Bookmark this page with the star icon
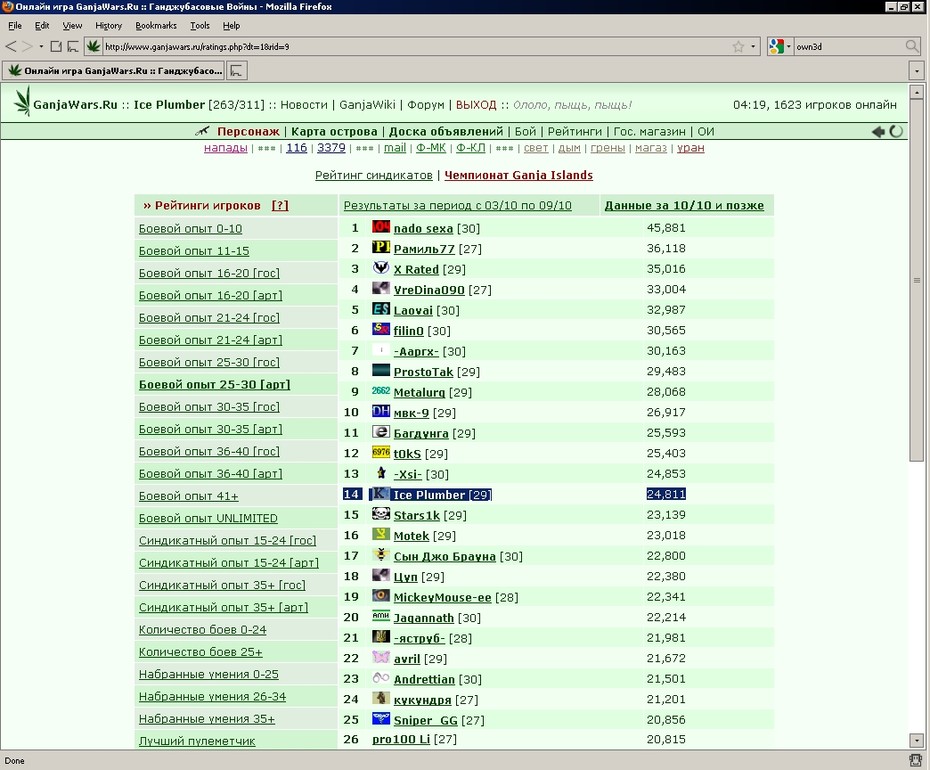The width and height of the screenshot is (930, 770). coord(738,46)
